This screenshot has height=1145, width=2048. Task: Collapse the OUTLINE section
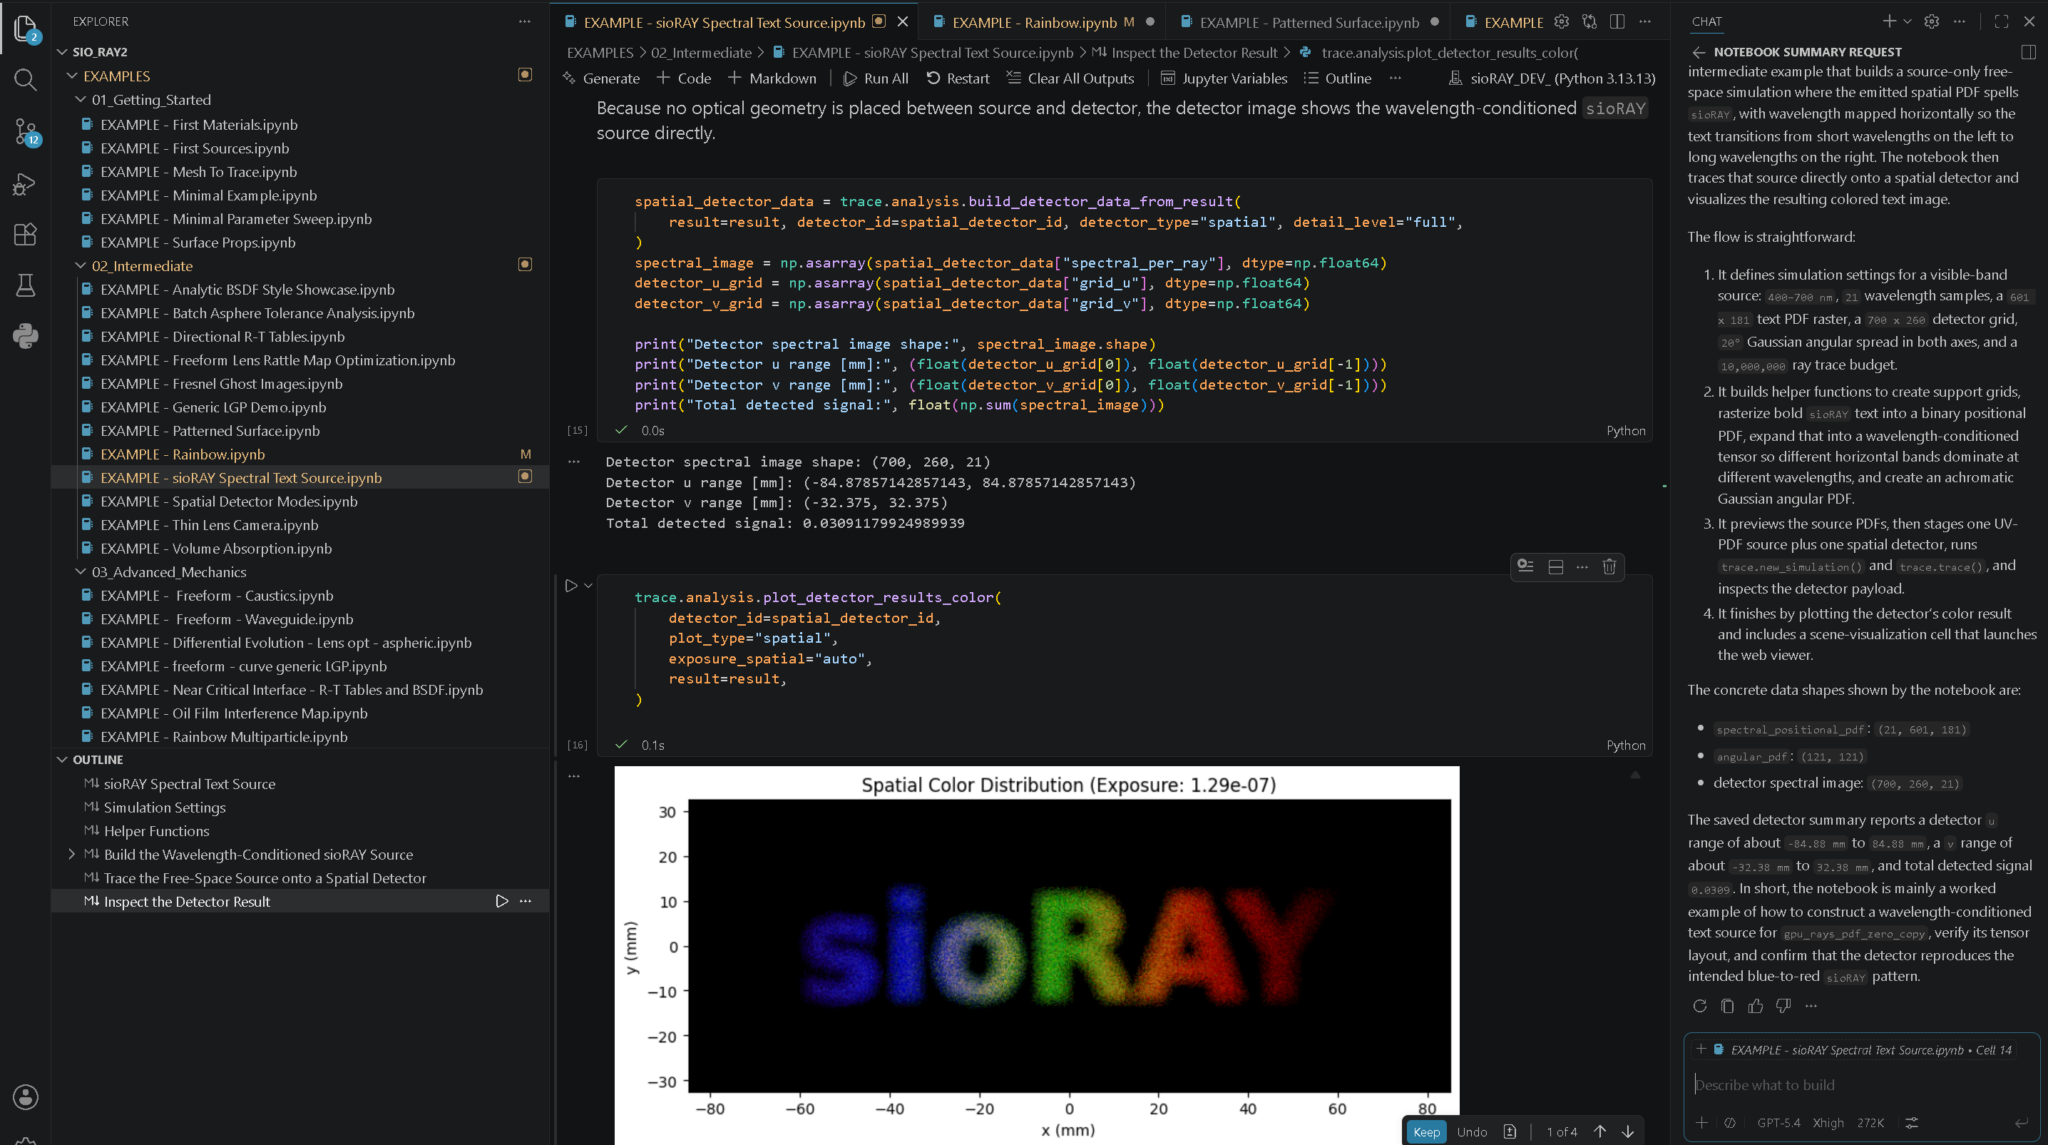(62, 760)
